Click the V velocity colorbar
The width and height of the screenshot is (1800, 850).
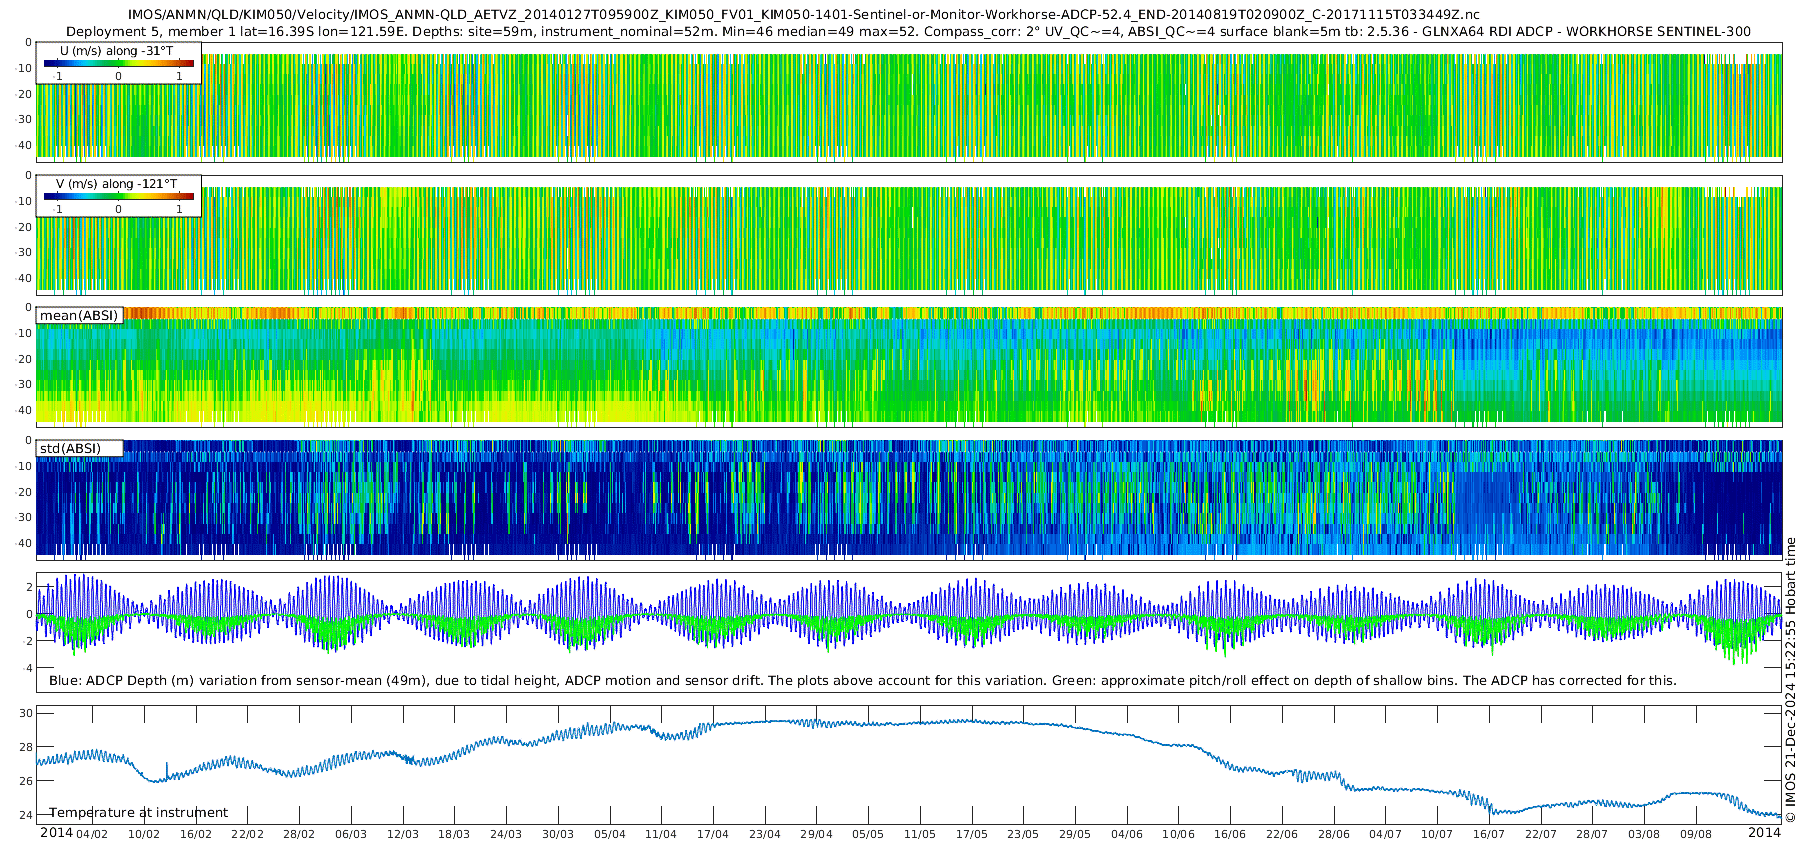coord(118,197)
